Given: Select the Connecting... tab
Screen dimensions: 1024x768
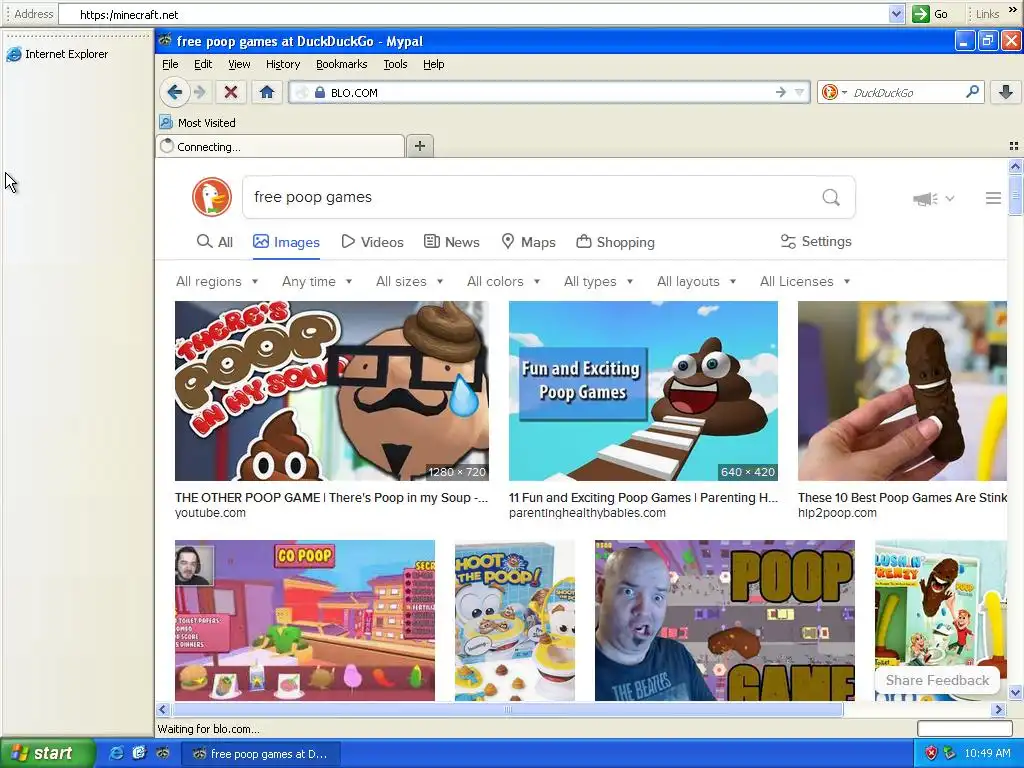Looking at the screenshot, I should pos(280,146).
